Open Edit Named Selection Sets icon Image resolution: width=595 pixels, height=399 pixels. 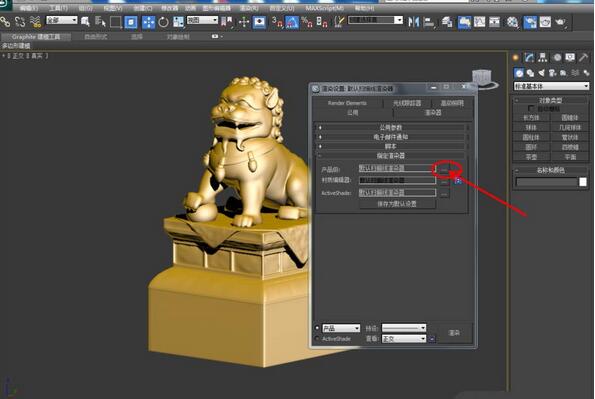click(x=339, y=22)
